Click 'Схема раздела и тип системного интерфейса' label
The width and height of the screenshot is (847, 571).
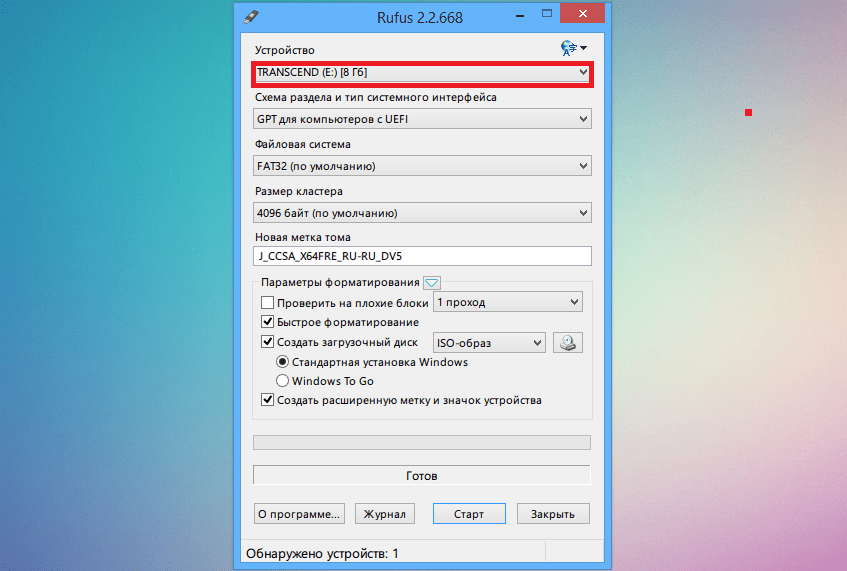(376, 97)
